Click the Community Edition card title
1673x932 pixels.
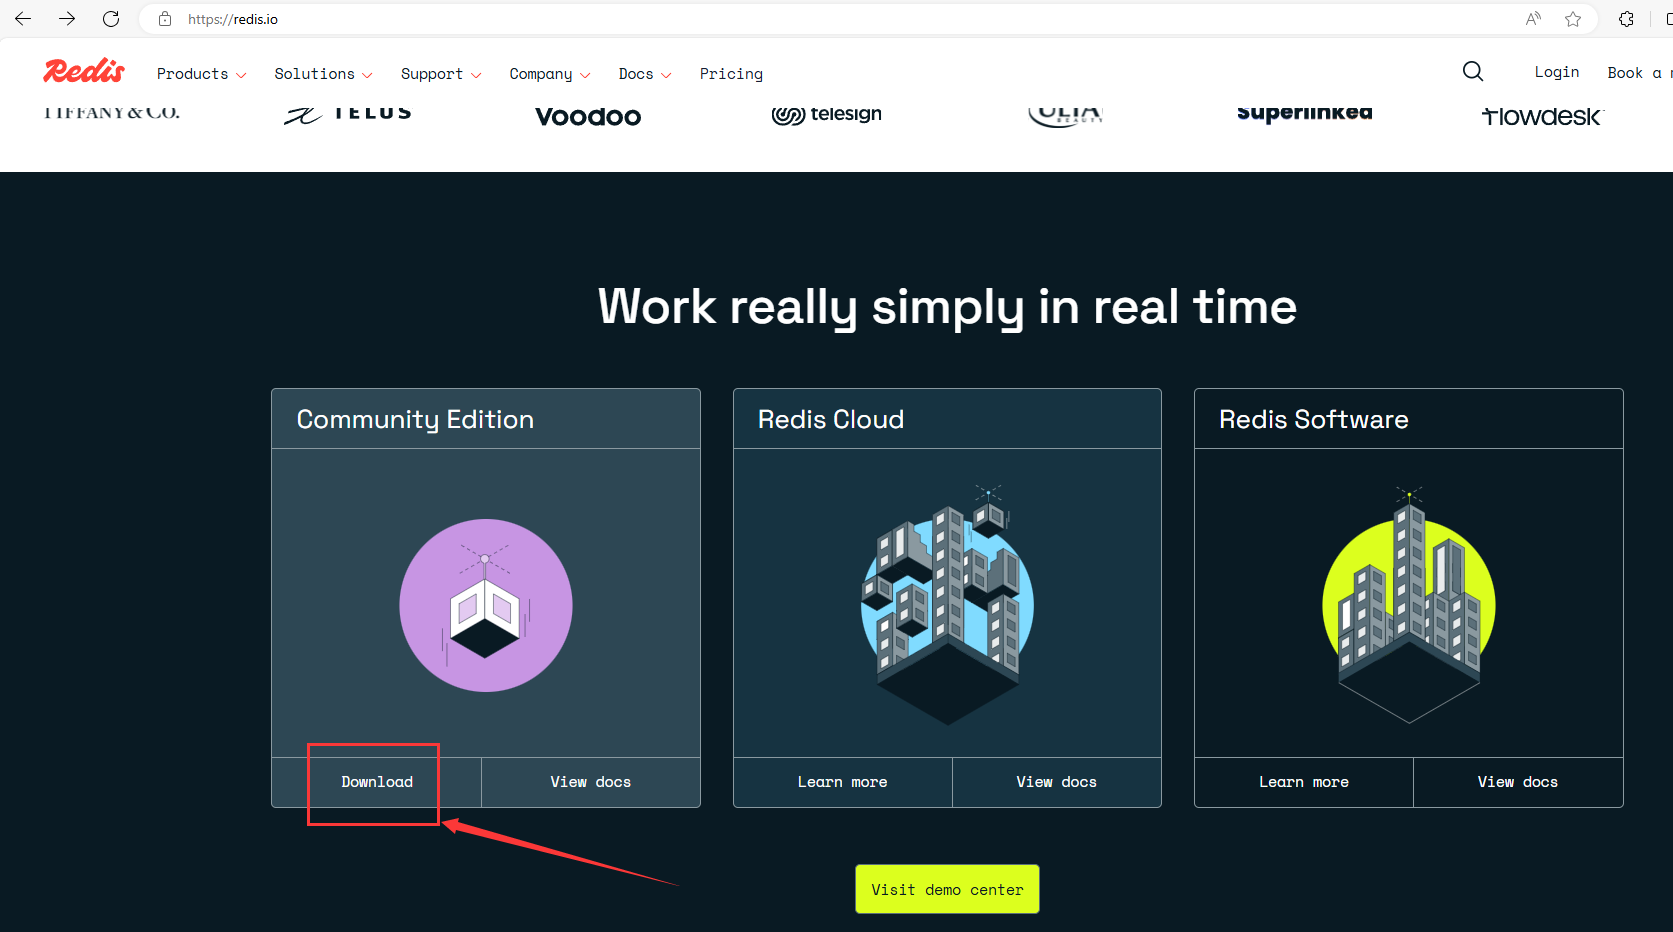(415, 420)
